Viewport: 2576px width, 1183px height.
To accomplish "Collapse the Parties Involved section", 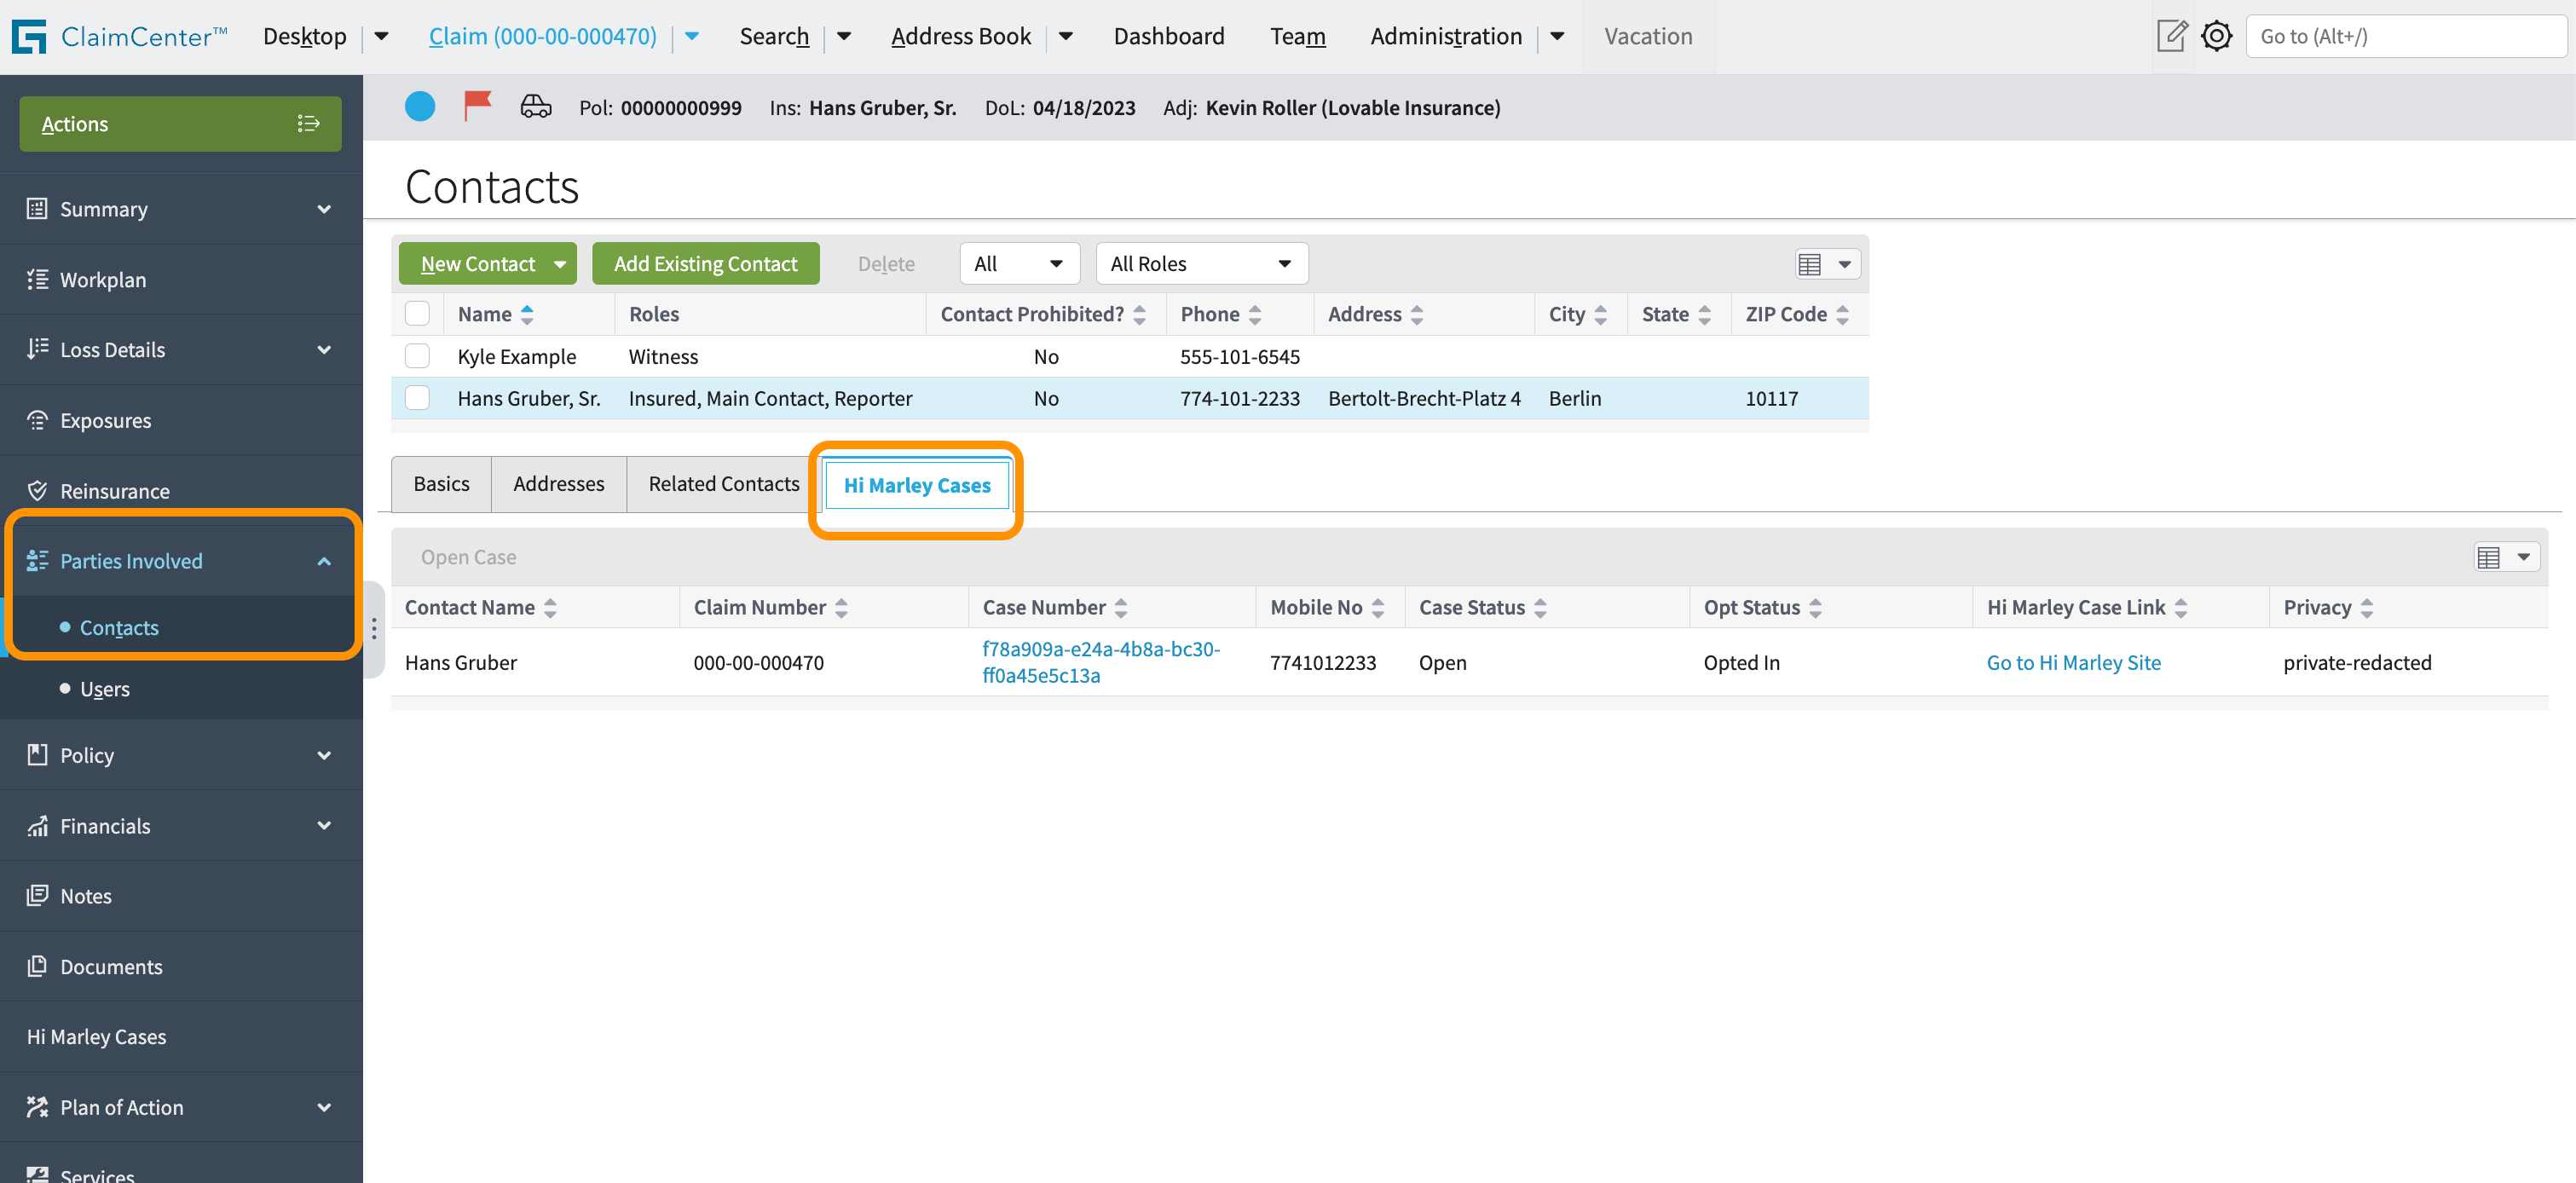I will [x=323, y=560].
